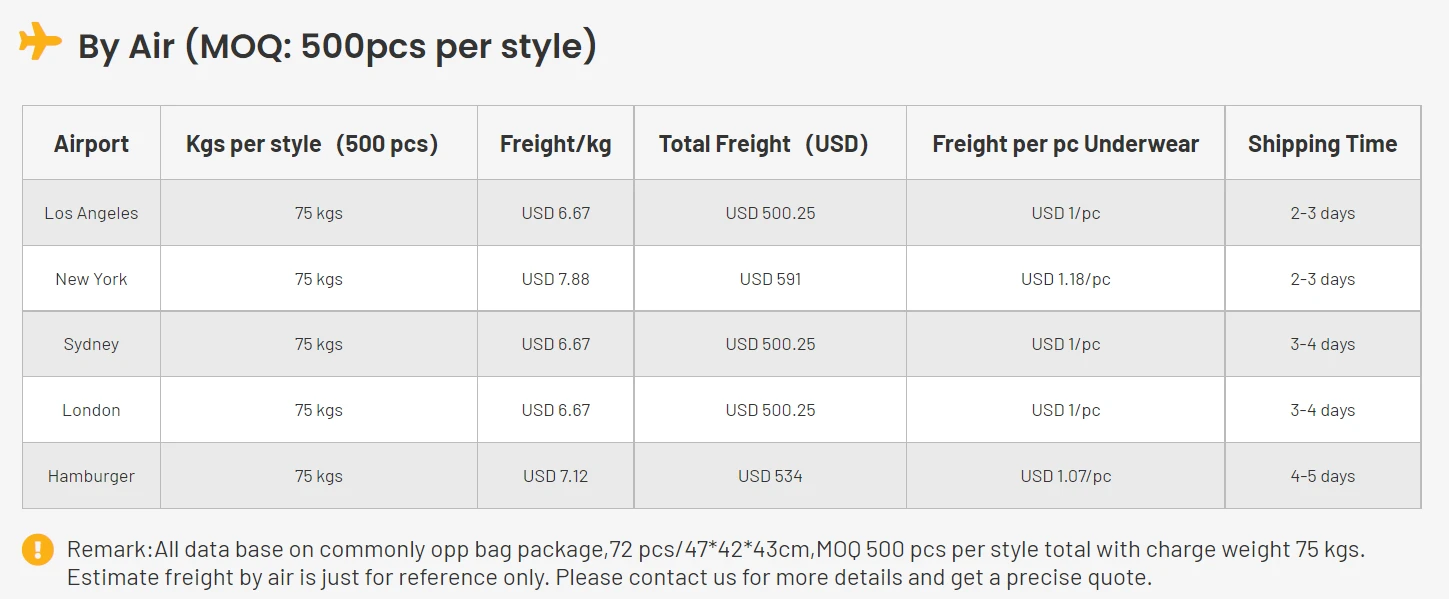Select the Sydney row label

point(91,344)
